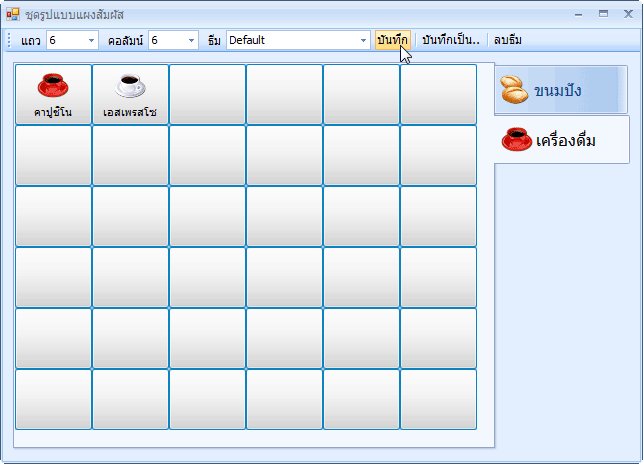Screen dimensions: 643x464
Task: Expand the คอลัมน์ (columns) dropdown arrow
Action: pos(193,40)
